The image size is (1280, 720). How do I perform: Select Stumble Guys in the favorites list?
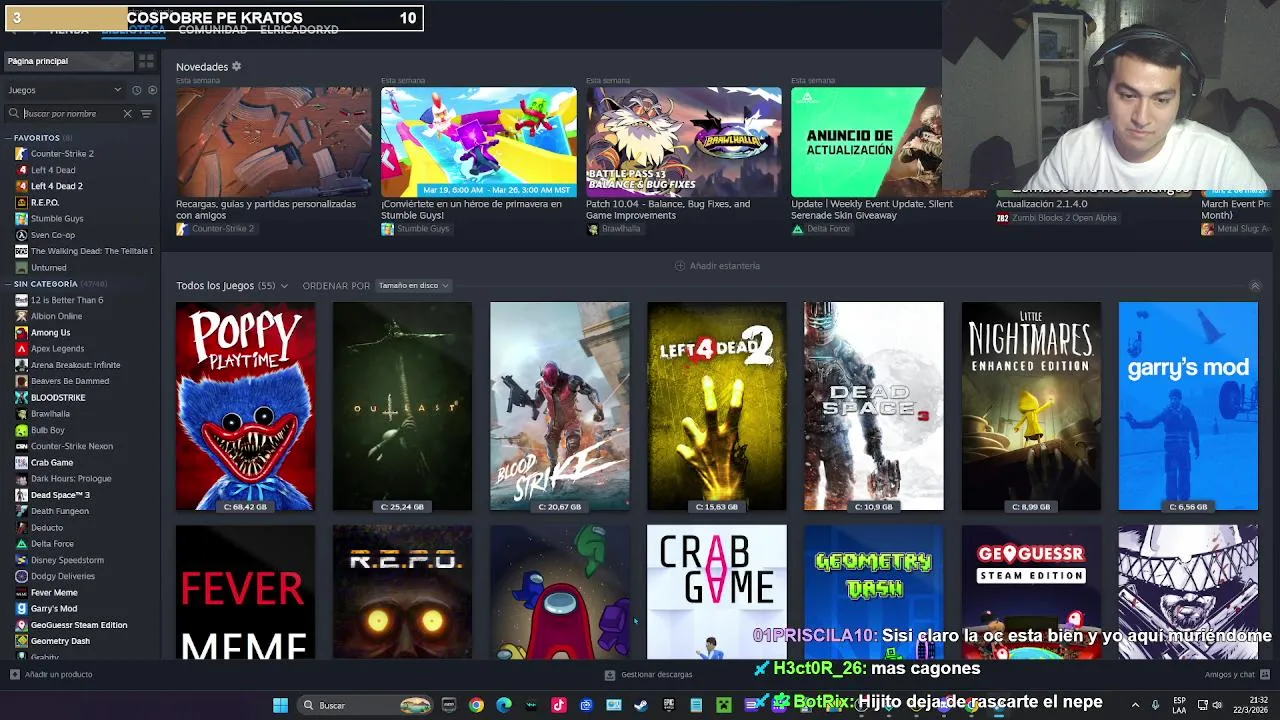(x=57, y=218)
